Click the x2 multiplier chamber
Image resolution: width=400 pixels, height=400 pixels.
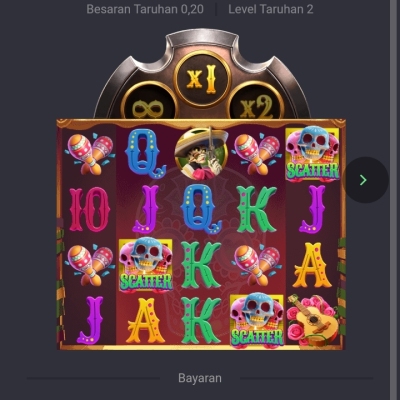point(256,101)
